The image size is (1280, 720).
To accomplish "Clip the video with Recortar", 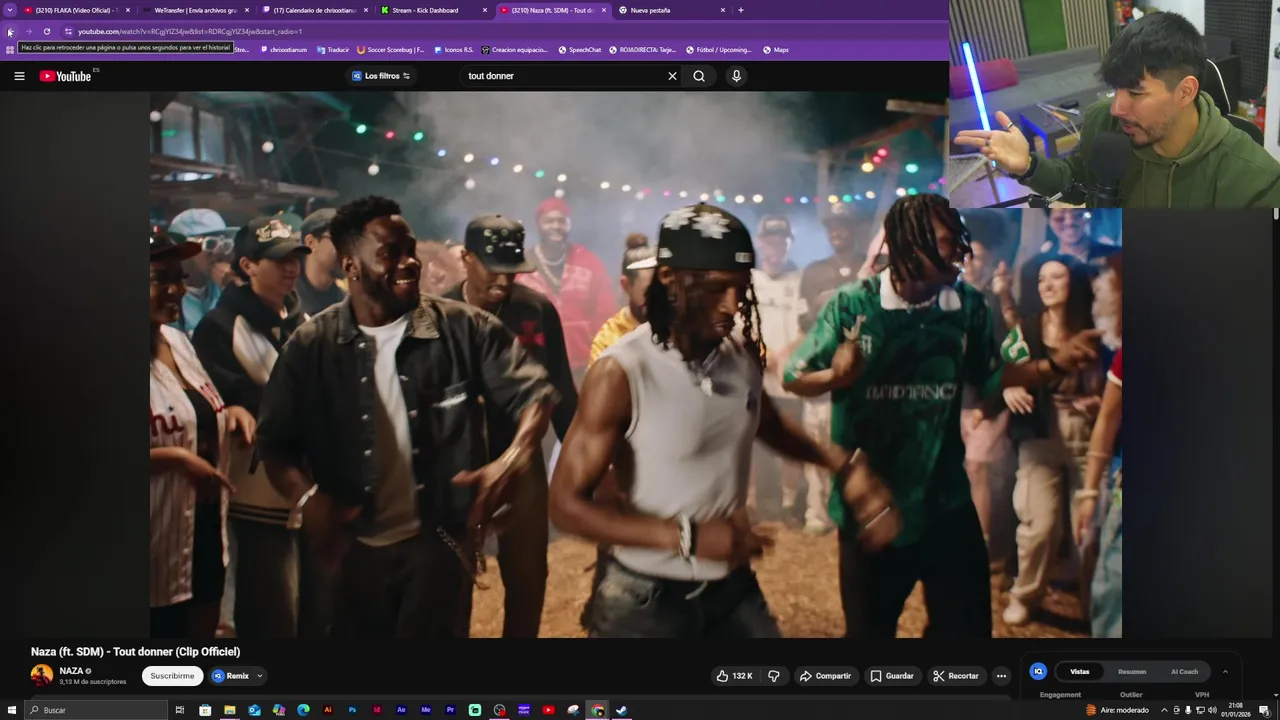I will point(956,676).
